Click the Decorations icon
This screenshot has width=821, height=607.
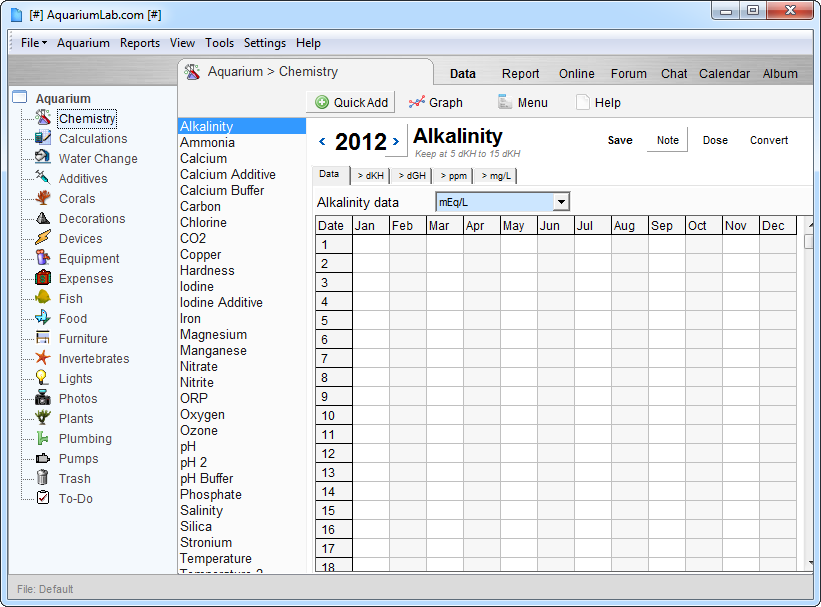point(43,218)
